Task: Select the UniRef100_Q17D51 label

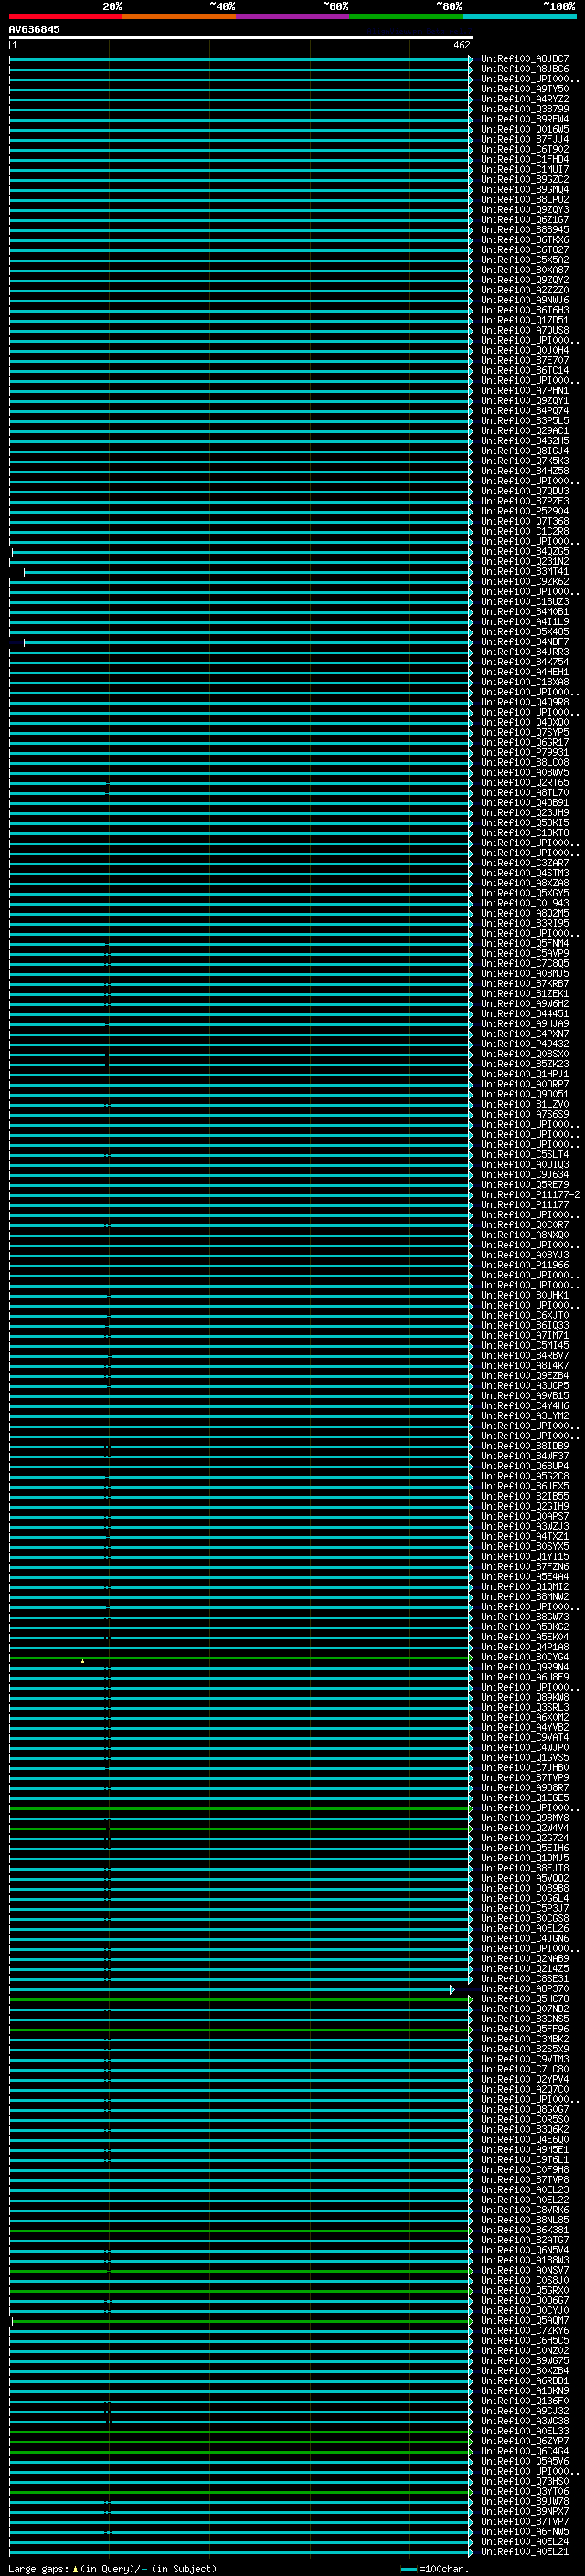Action: 525,320
